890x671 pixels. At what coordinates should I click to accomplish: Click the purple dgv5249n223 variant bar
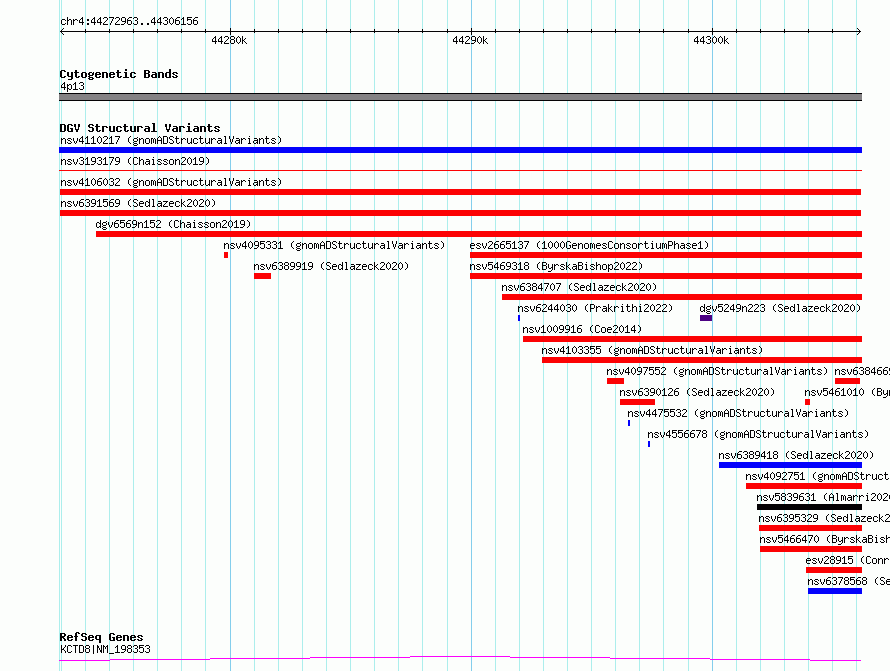(x=706, y=318)
